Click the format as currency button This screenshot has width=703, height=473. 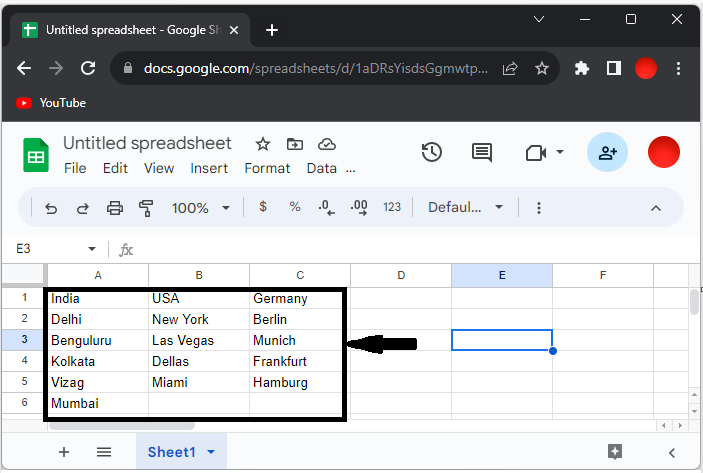pyautogui.click(x=263, y=207)
